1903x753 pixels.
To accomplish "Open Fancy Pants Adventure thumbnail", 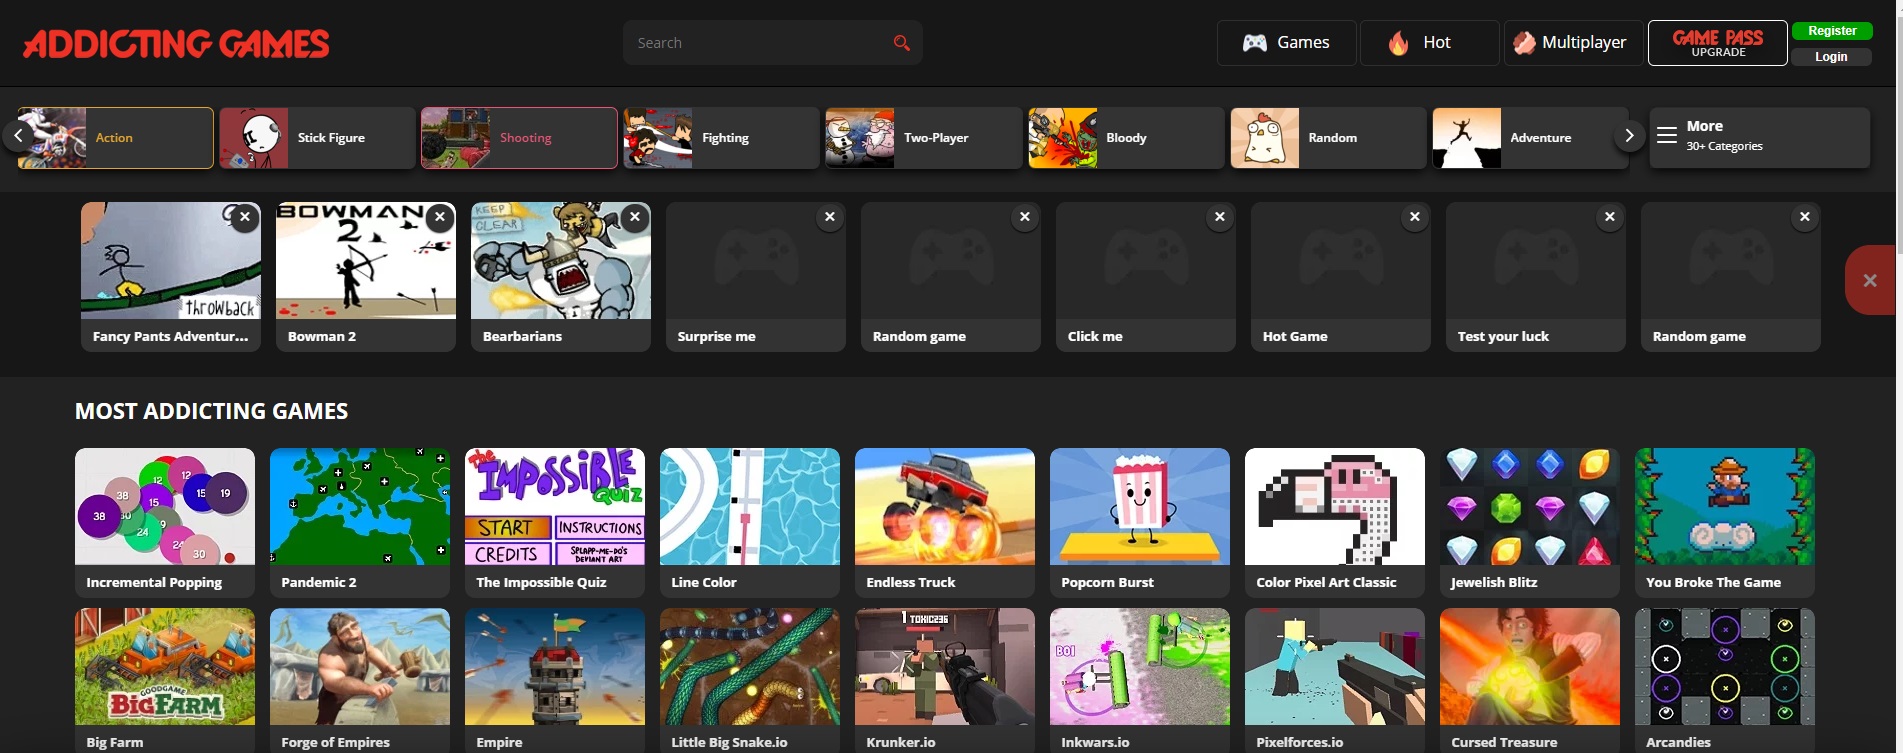I will 171,261.
